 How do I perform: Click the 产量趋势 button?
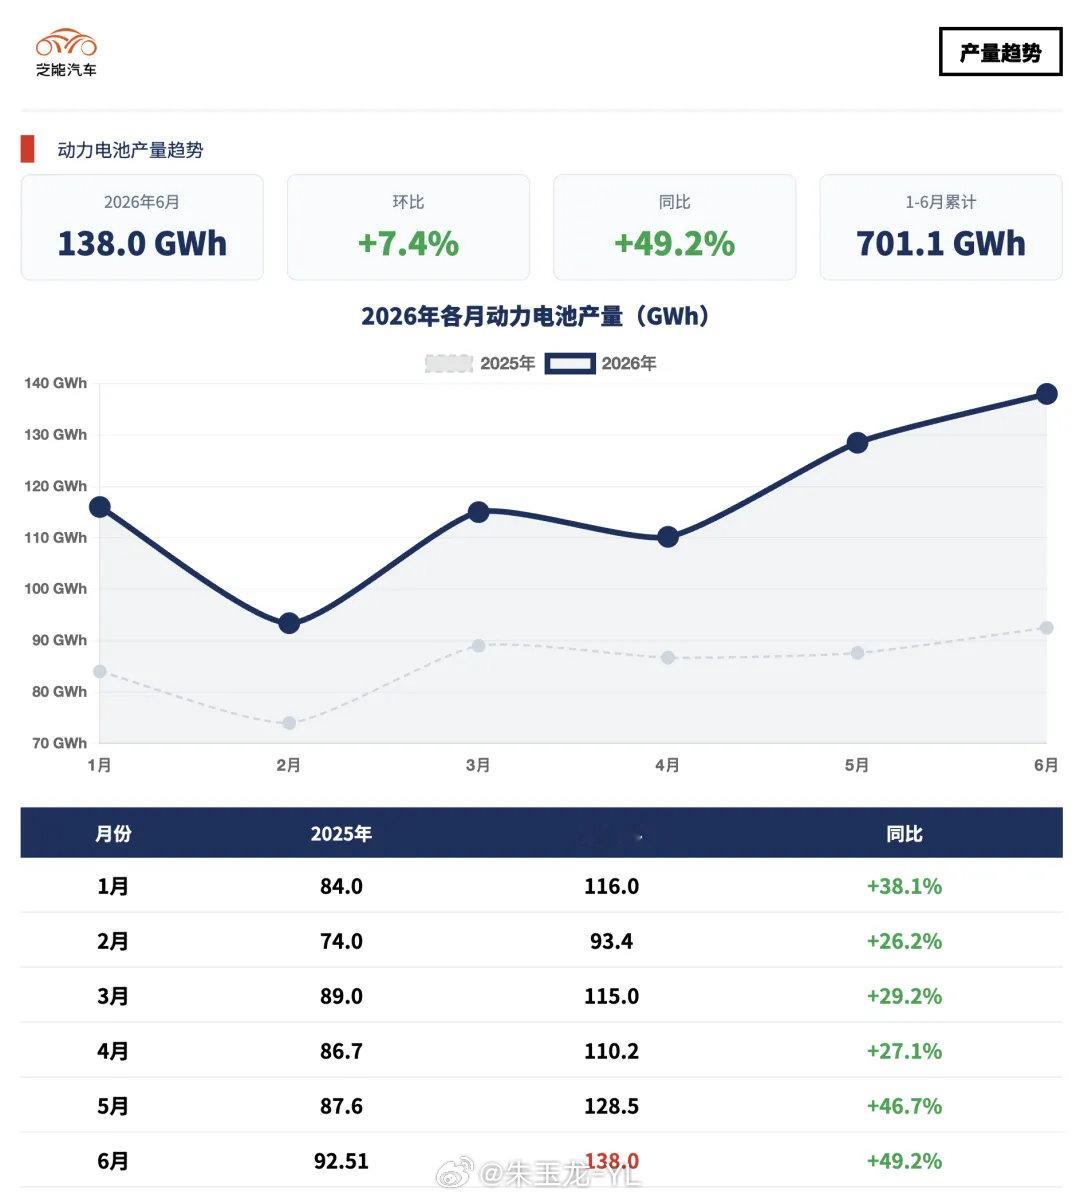click(1000, 52)
